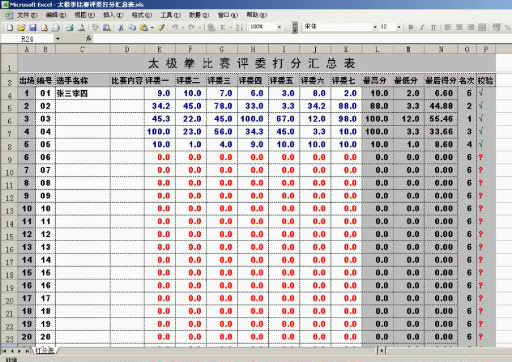
Task: Select the cell with value 55.46
Action: point(441,119)
